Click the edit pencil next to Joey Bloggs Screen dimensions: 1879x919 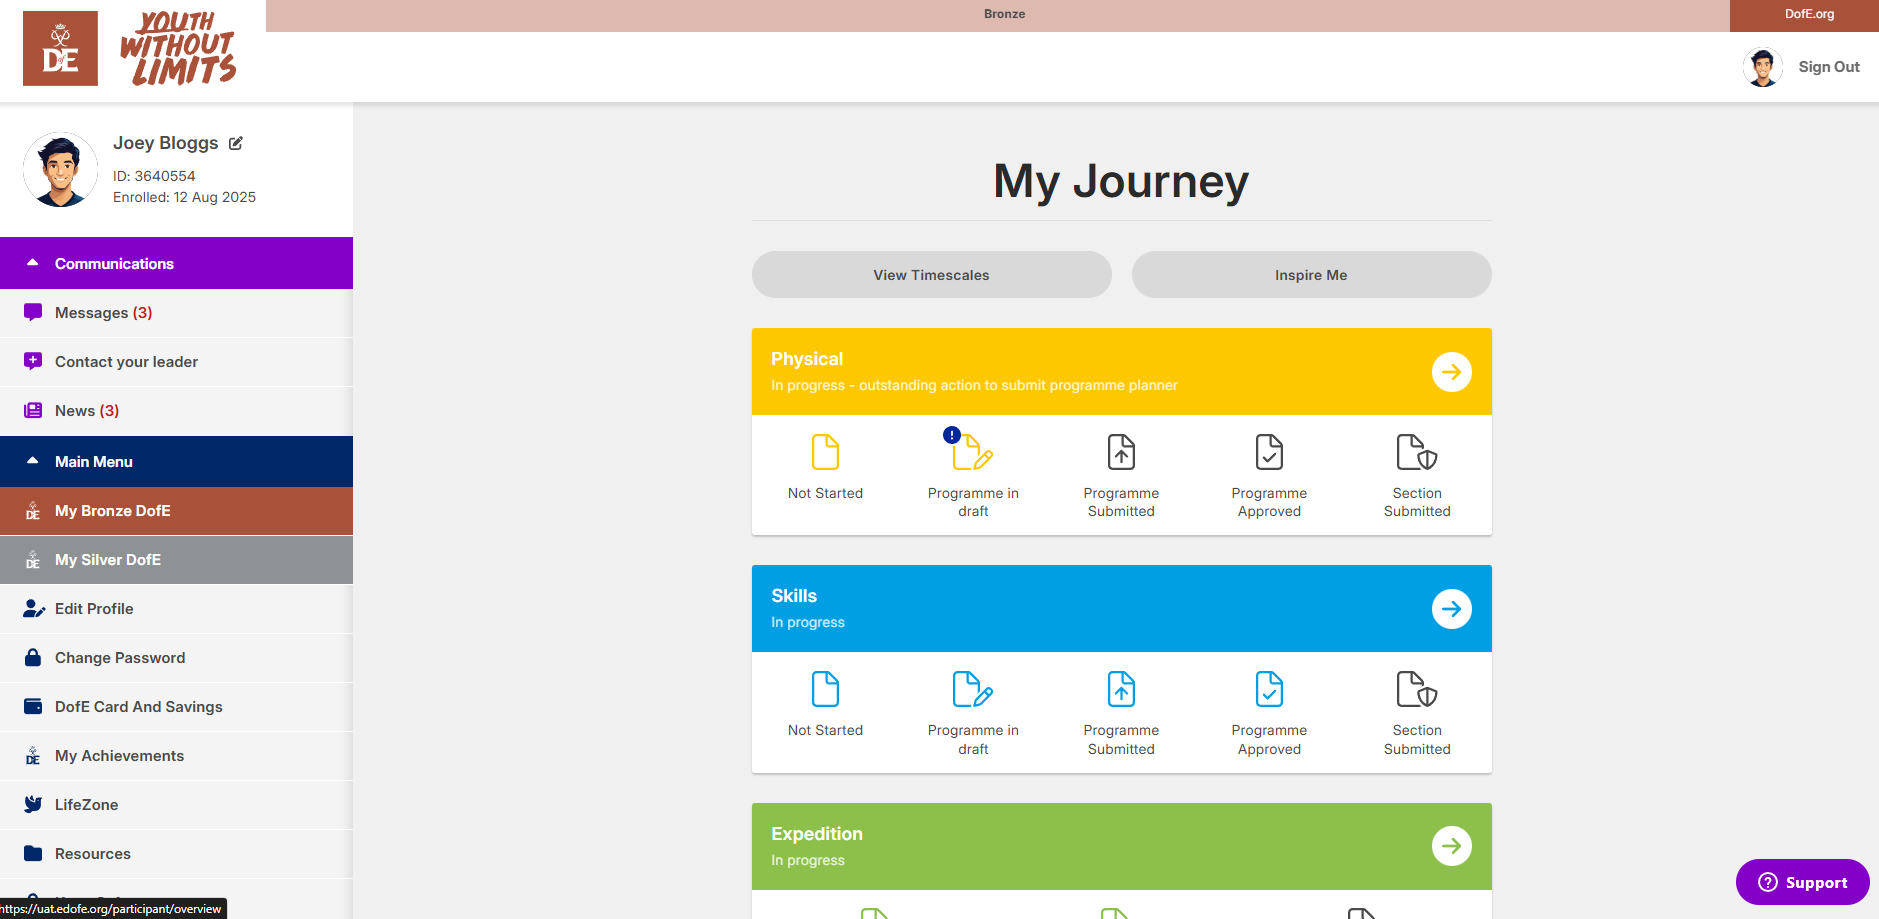click(235, 143)
